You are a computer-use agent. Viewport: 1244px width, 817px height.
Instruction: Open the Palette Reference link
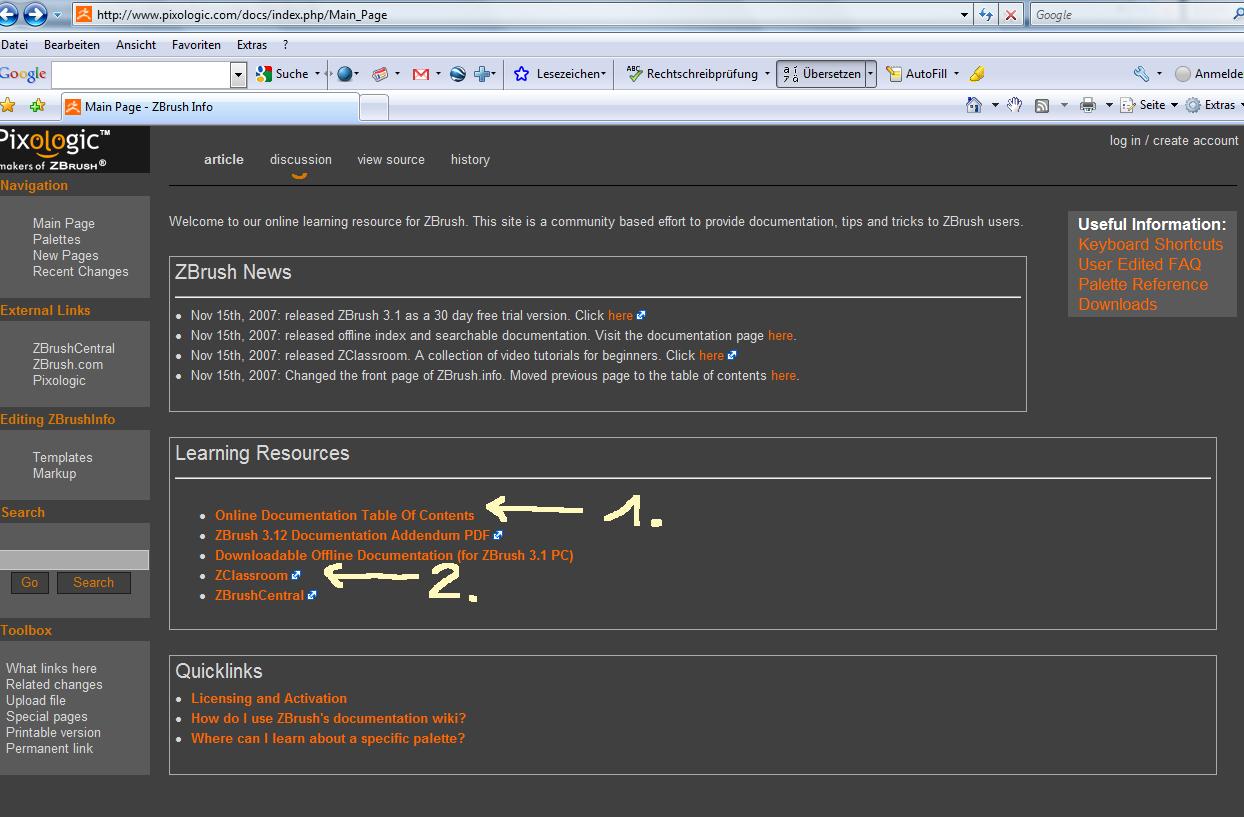(x=1143, y=285)
